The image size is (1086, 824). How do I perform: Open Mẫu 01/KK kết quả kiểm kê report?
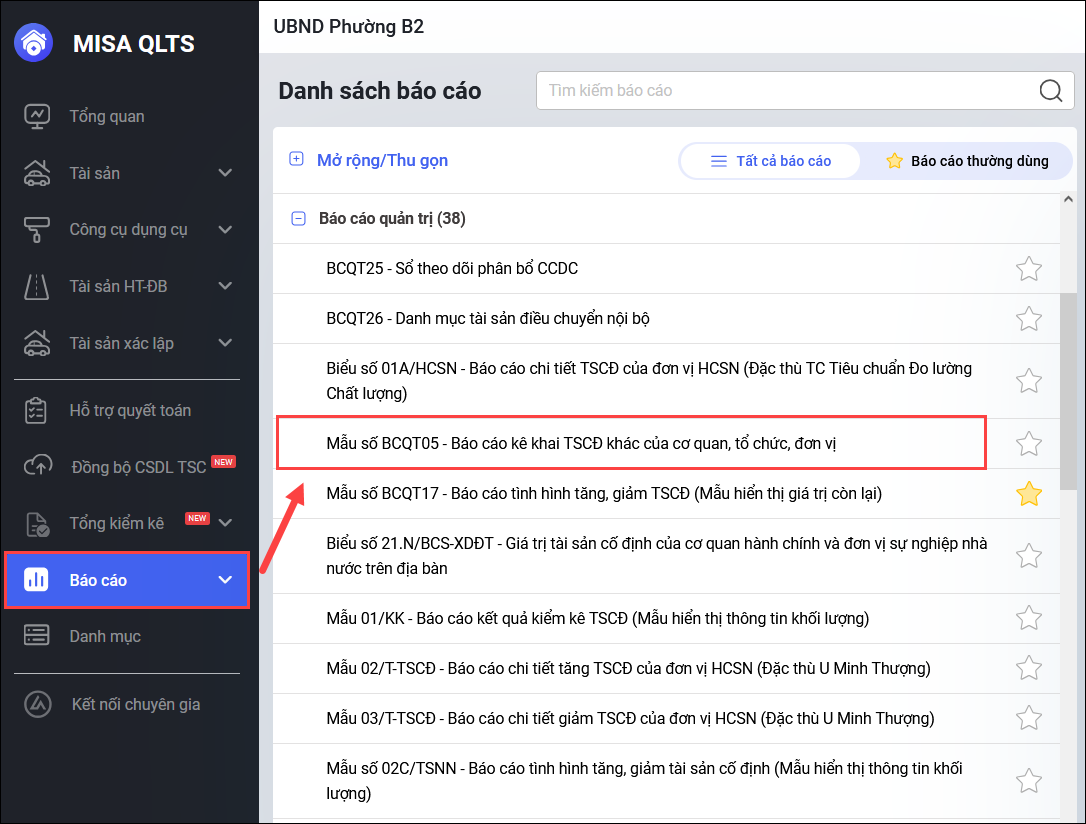[x=598, y=618]
